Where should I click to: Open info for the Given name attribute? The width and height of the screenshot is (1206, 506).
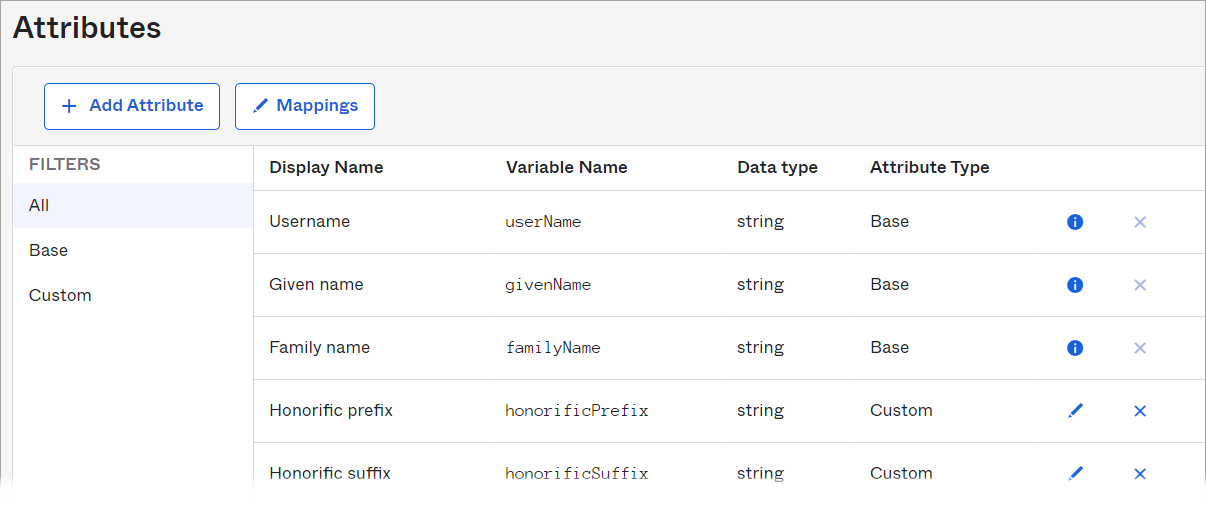click(x=1075, y=285)
